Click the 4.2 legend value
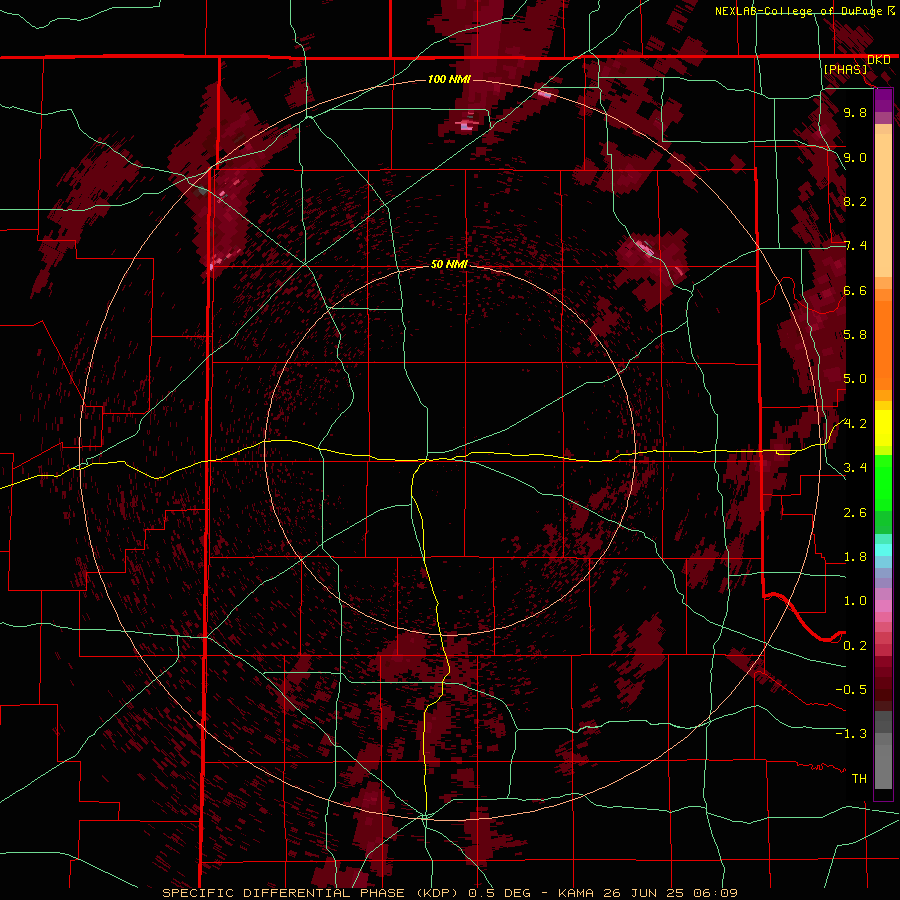900x900 pixels. pos(855,424)
